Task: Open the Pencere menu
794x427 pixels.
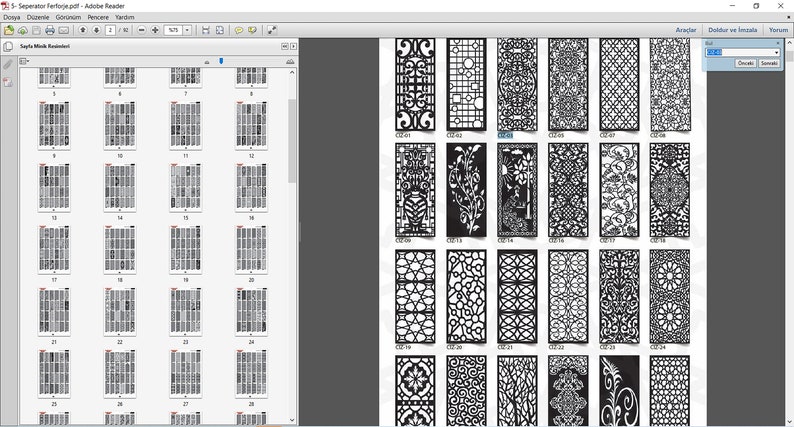Action: coord(98,17)
